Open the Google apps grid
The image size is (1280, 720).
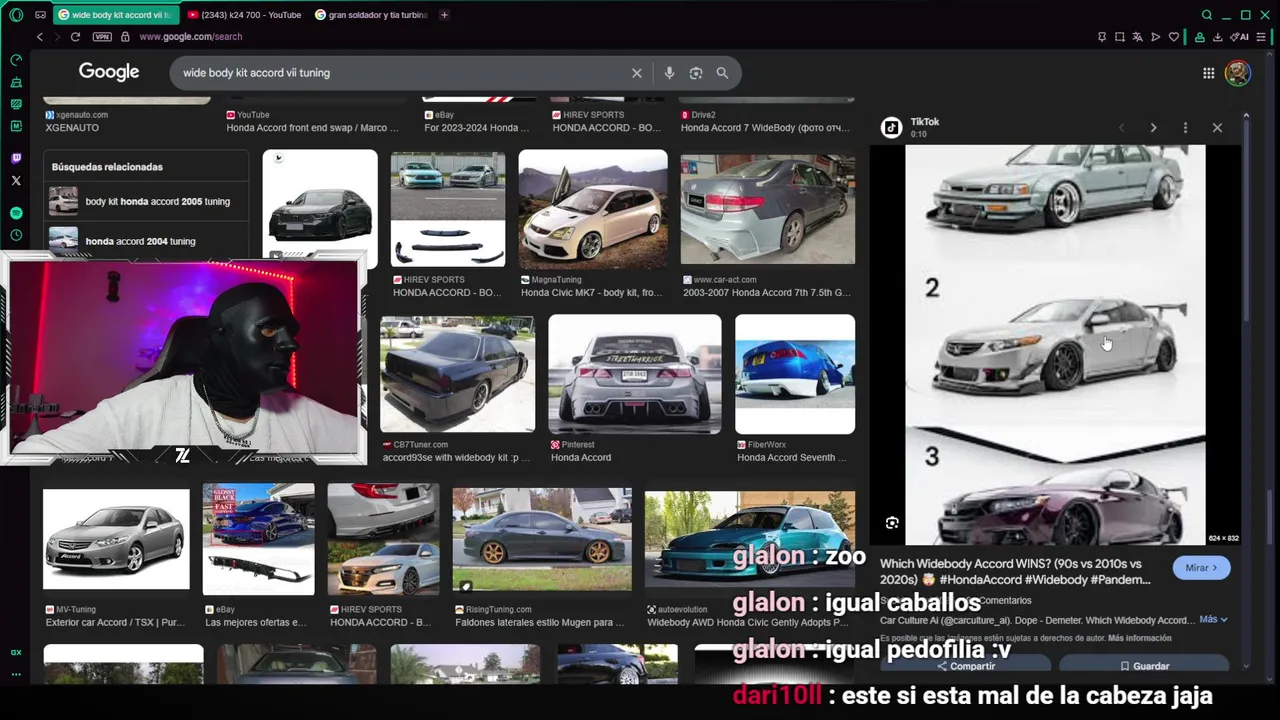[x=1209, y=73]
